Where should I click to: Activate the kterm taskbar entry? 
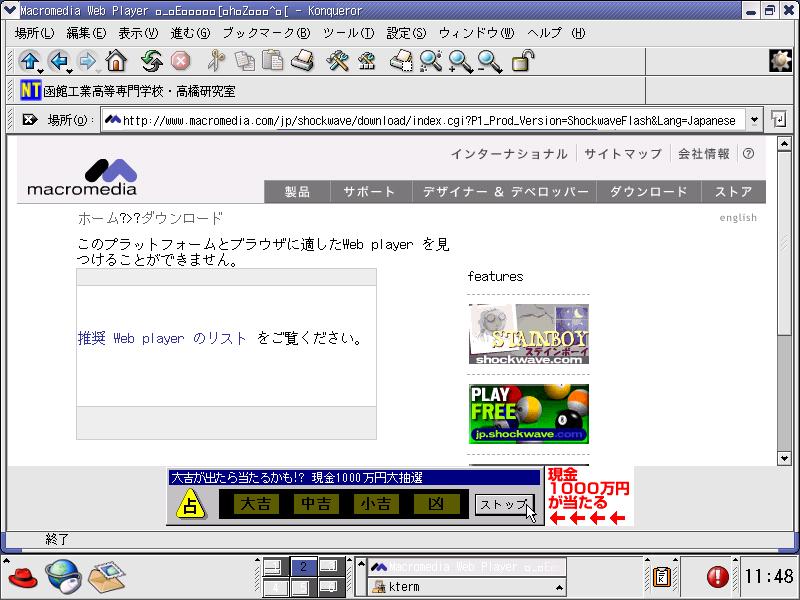pyautogui.click(x=467, y=587)
